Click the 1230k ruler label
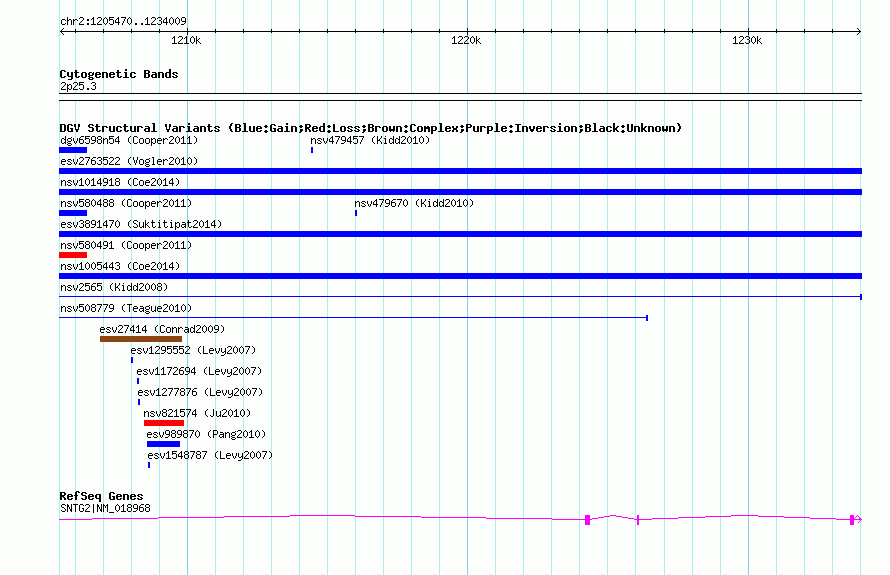This screenshot has width=890, height=575. point(747,40)
